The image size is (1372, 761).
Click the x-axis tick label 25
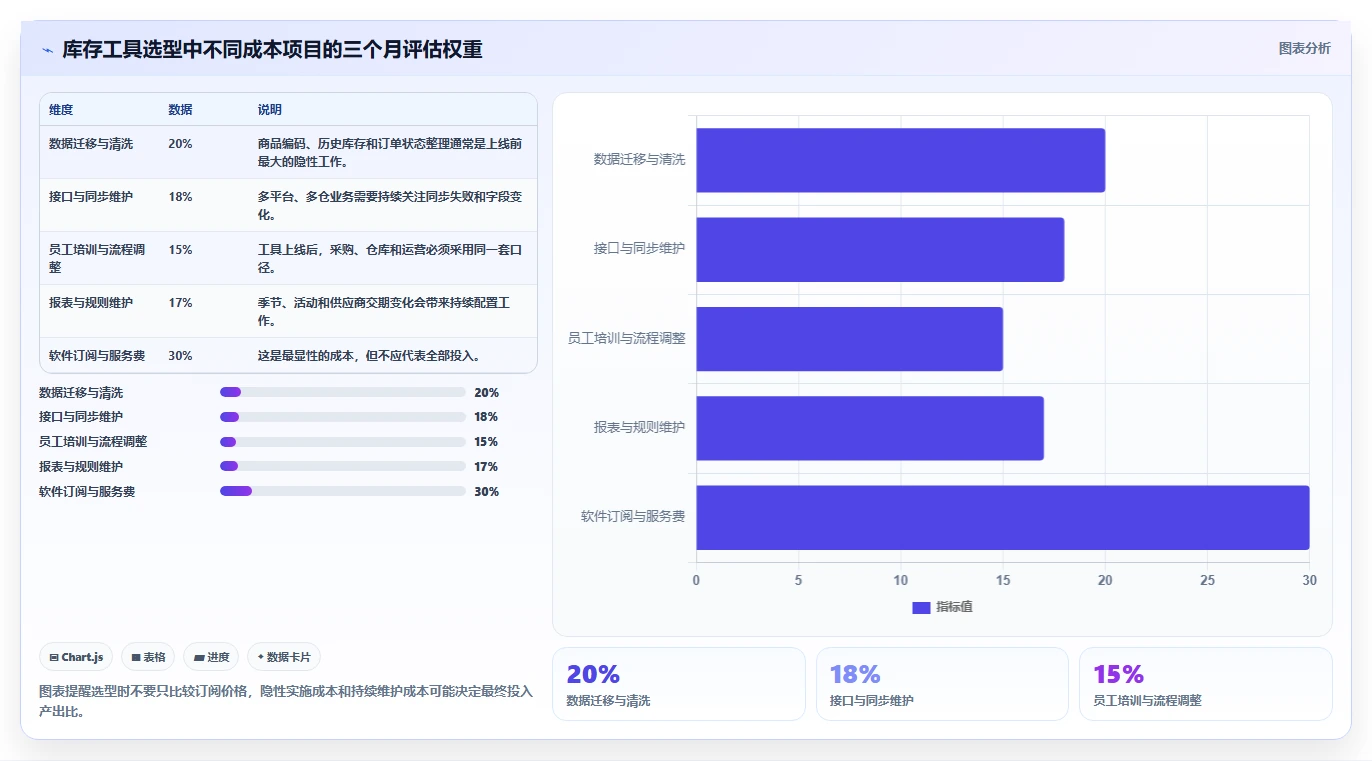click(1207, 580)
